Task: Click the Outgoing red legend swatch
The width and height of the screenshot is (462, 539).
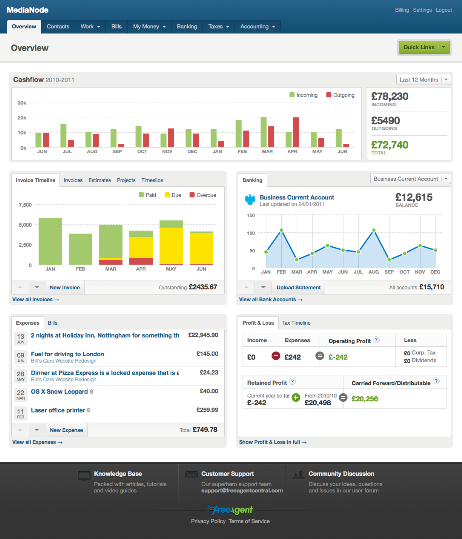Action: pos(328,95)
